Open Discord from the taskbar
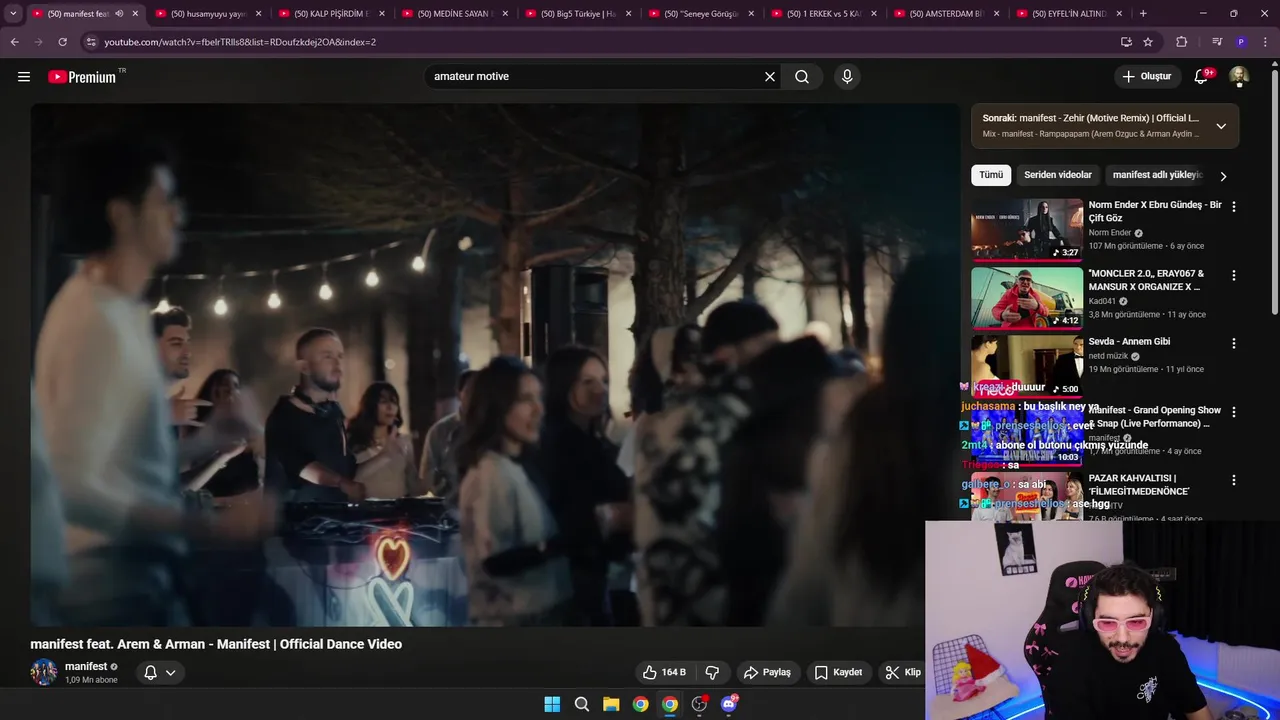The height and width of the screenshot is (720, 1280). click(x=729, y=704)
